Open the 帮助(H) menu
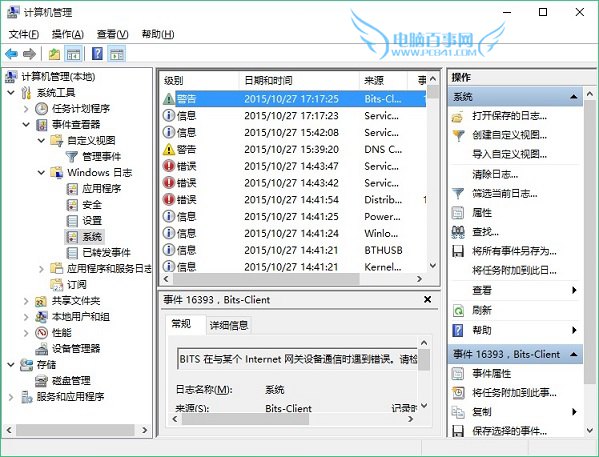 [x=158, y=34]
